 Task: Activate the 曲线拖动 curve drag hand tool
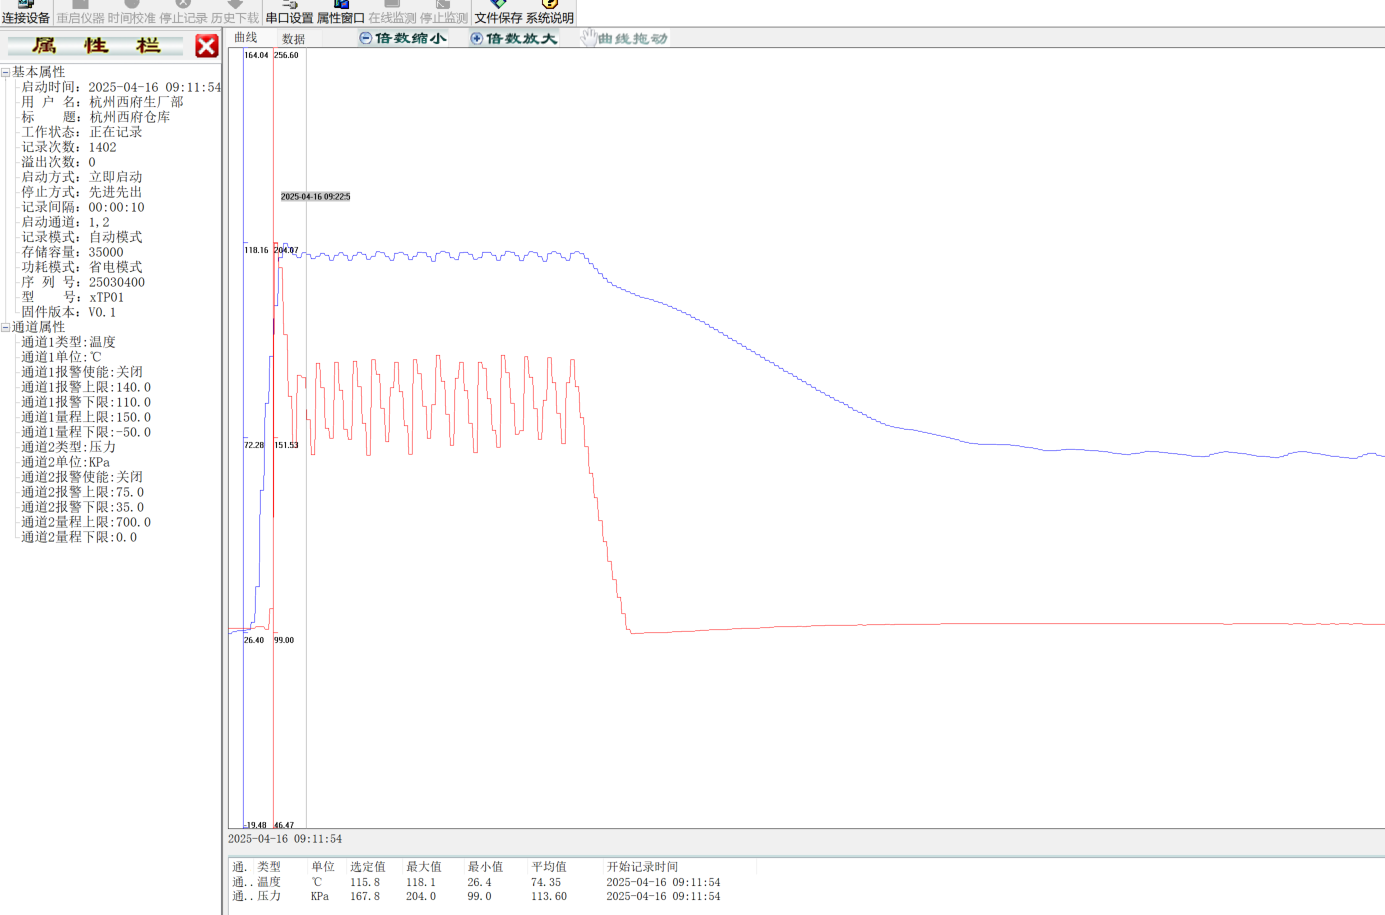coord(624,38)
